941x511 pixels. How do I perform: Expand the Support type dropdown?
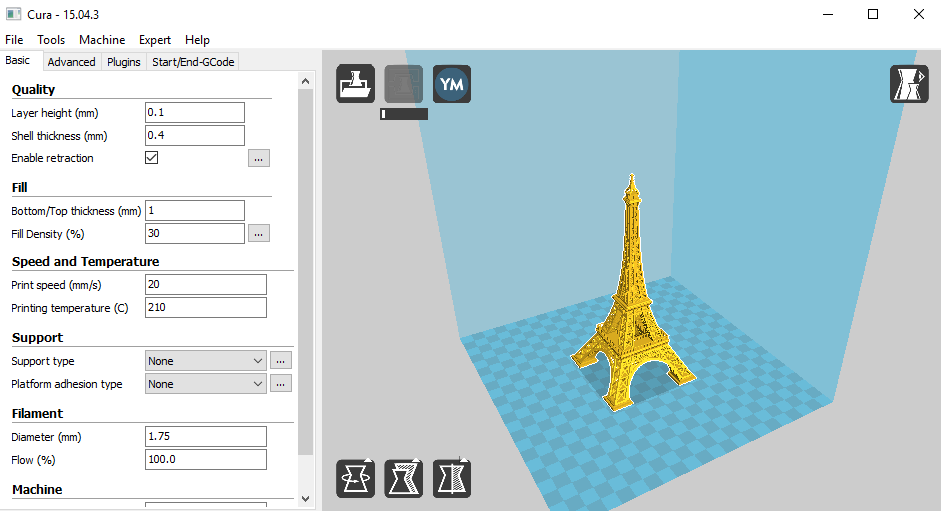click(206, 360)
